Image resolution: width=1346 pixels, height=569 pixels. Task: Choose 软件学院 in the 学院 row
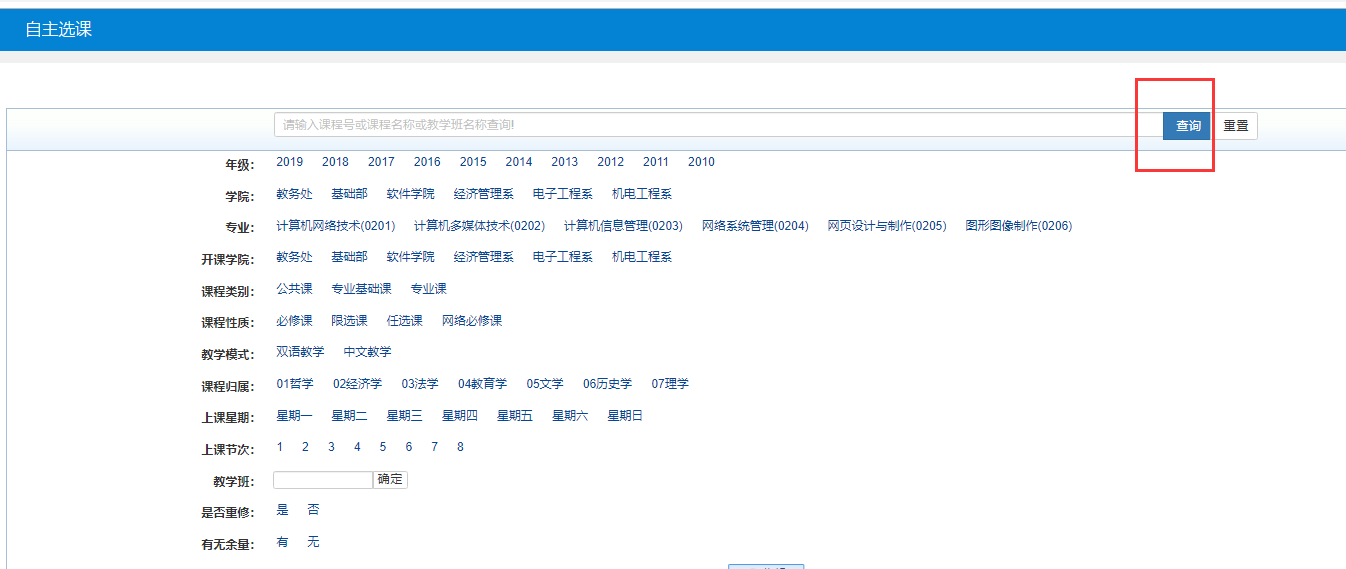point(410,194)
